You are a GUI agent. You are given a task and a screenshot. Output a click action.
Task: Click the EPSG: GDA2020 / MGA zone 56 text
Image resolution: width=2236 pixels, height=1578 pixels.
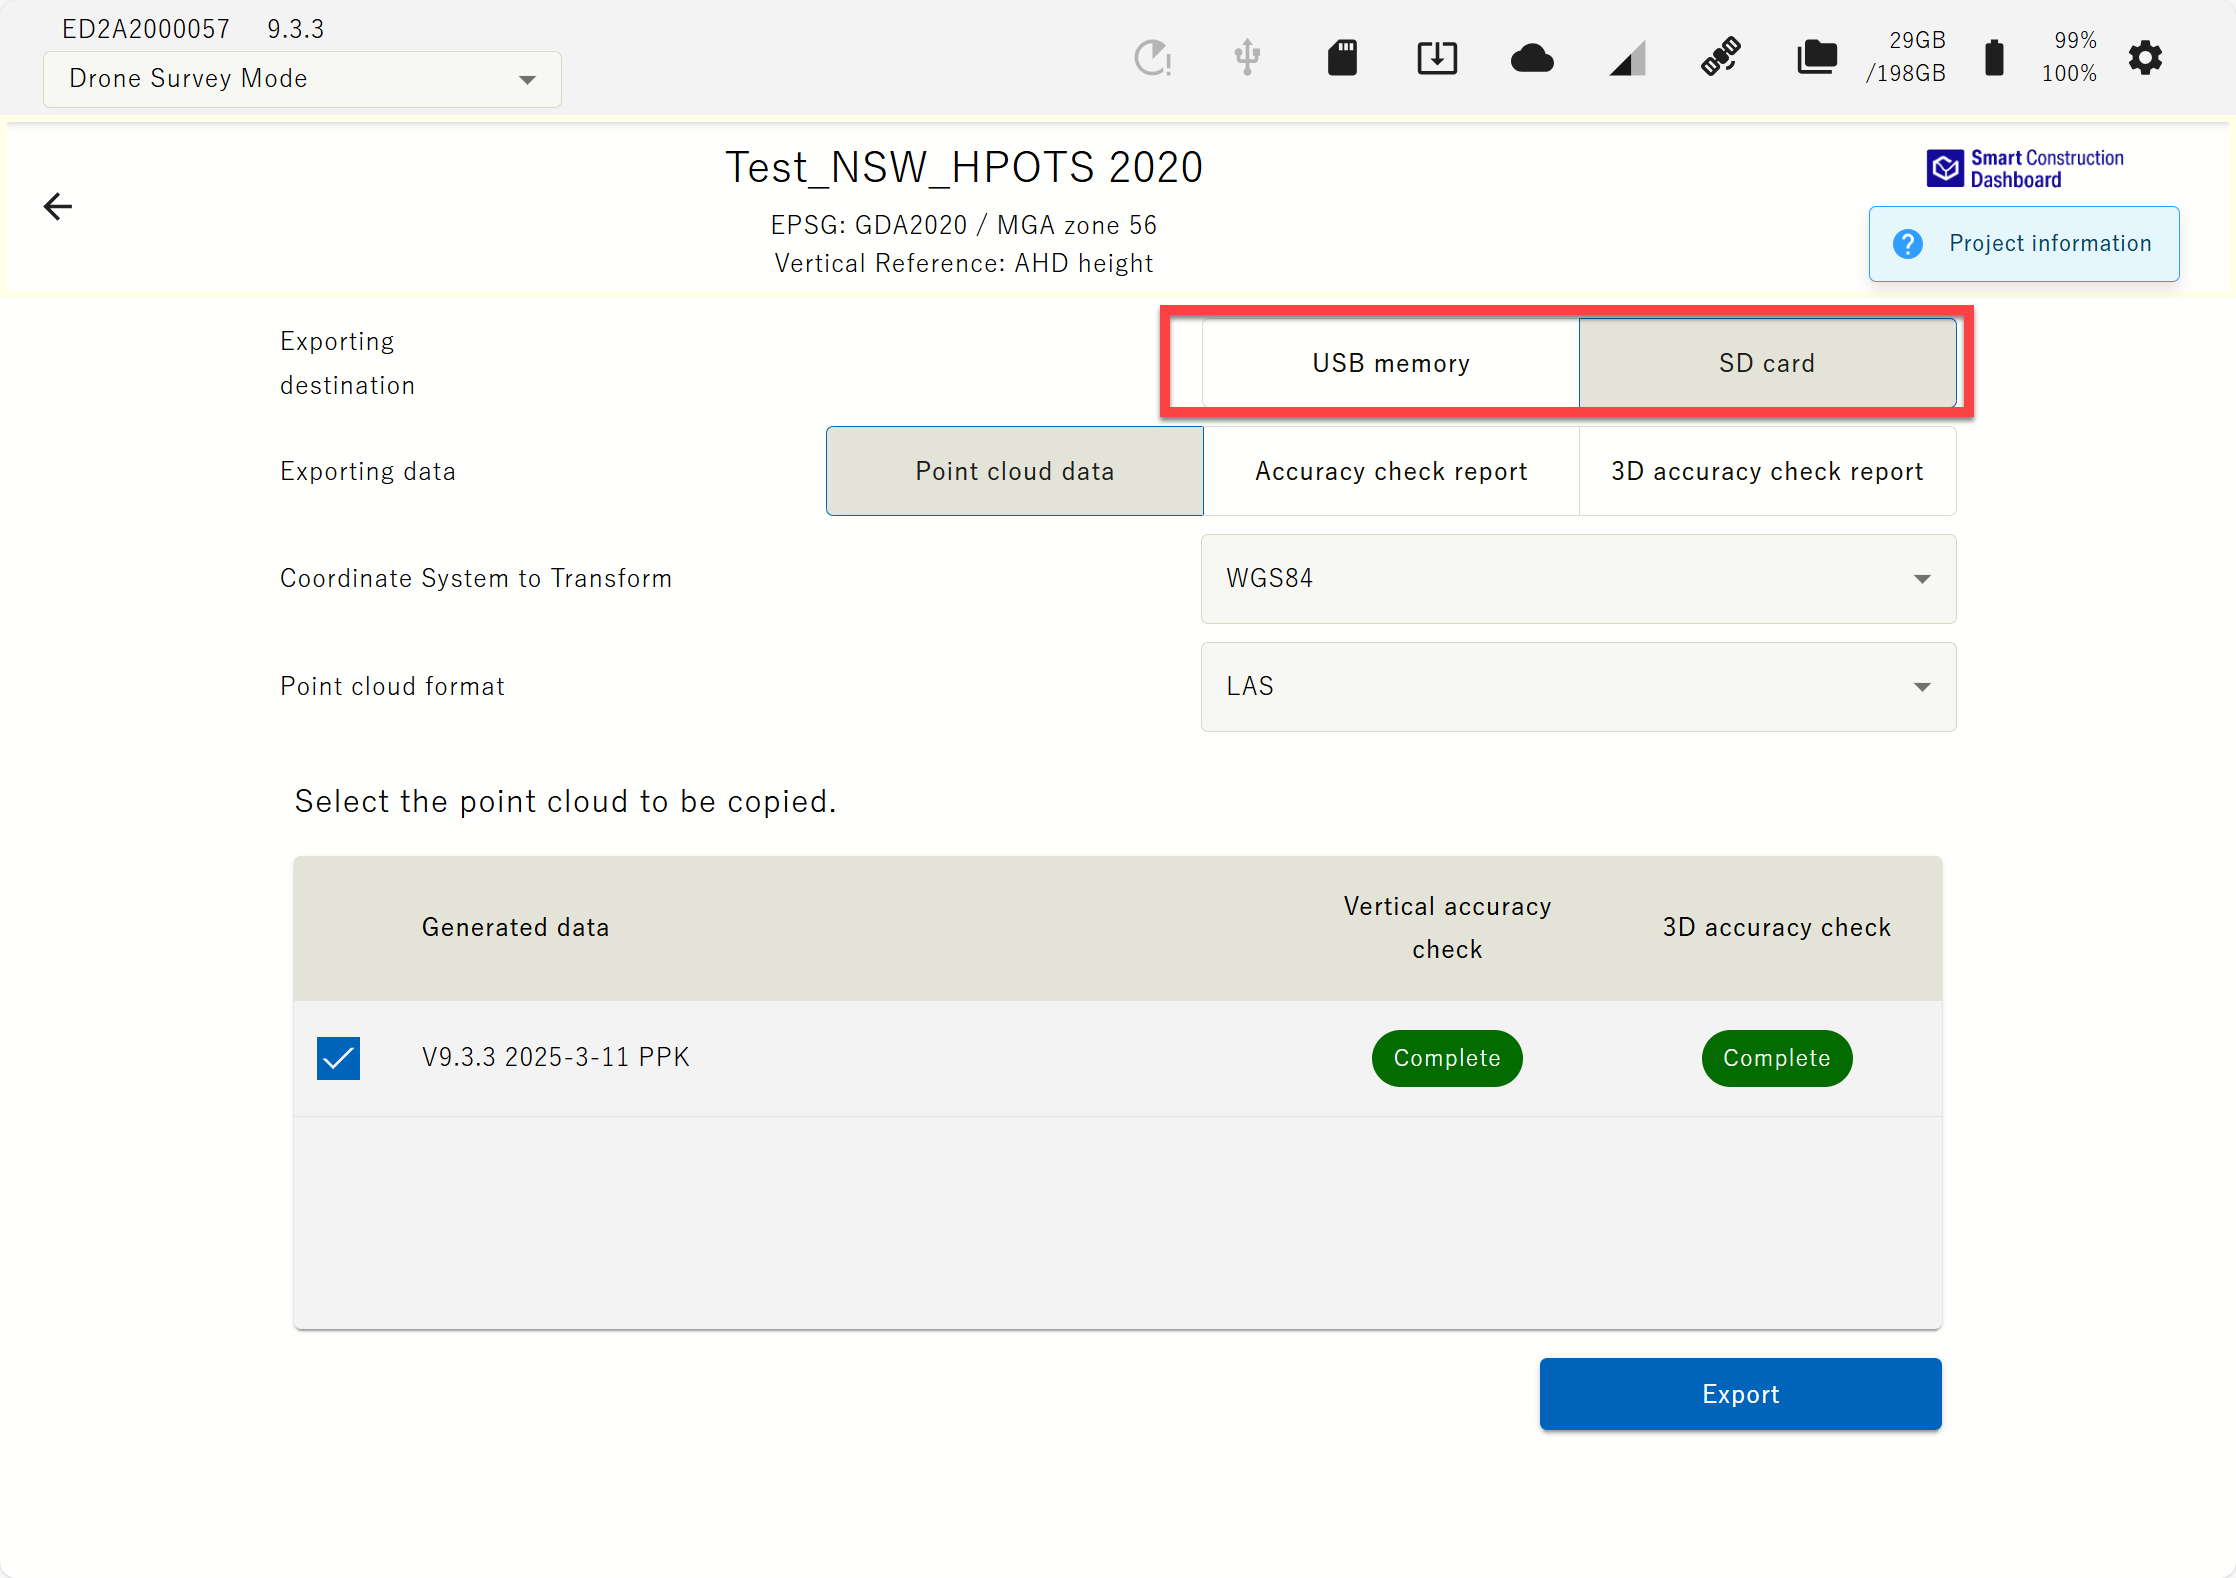coord(964,225)
